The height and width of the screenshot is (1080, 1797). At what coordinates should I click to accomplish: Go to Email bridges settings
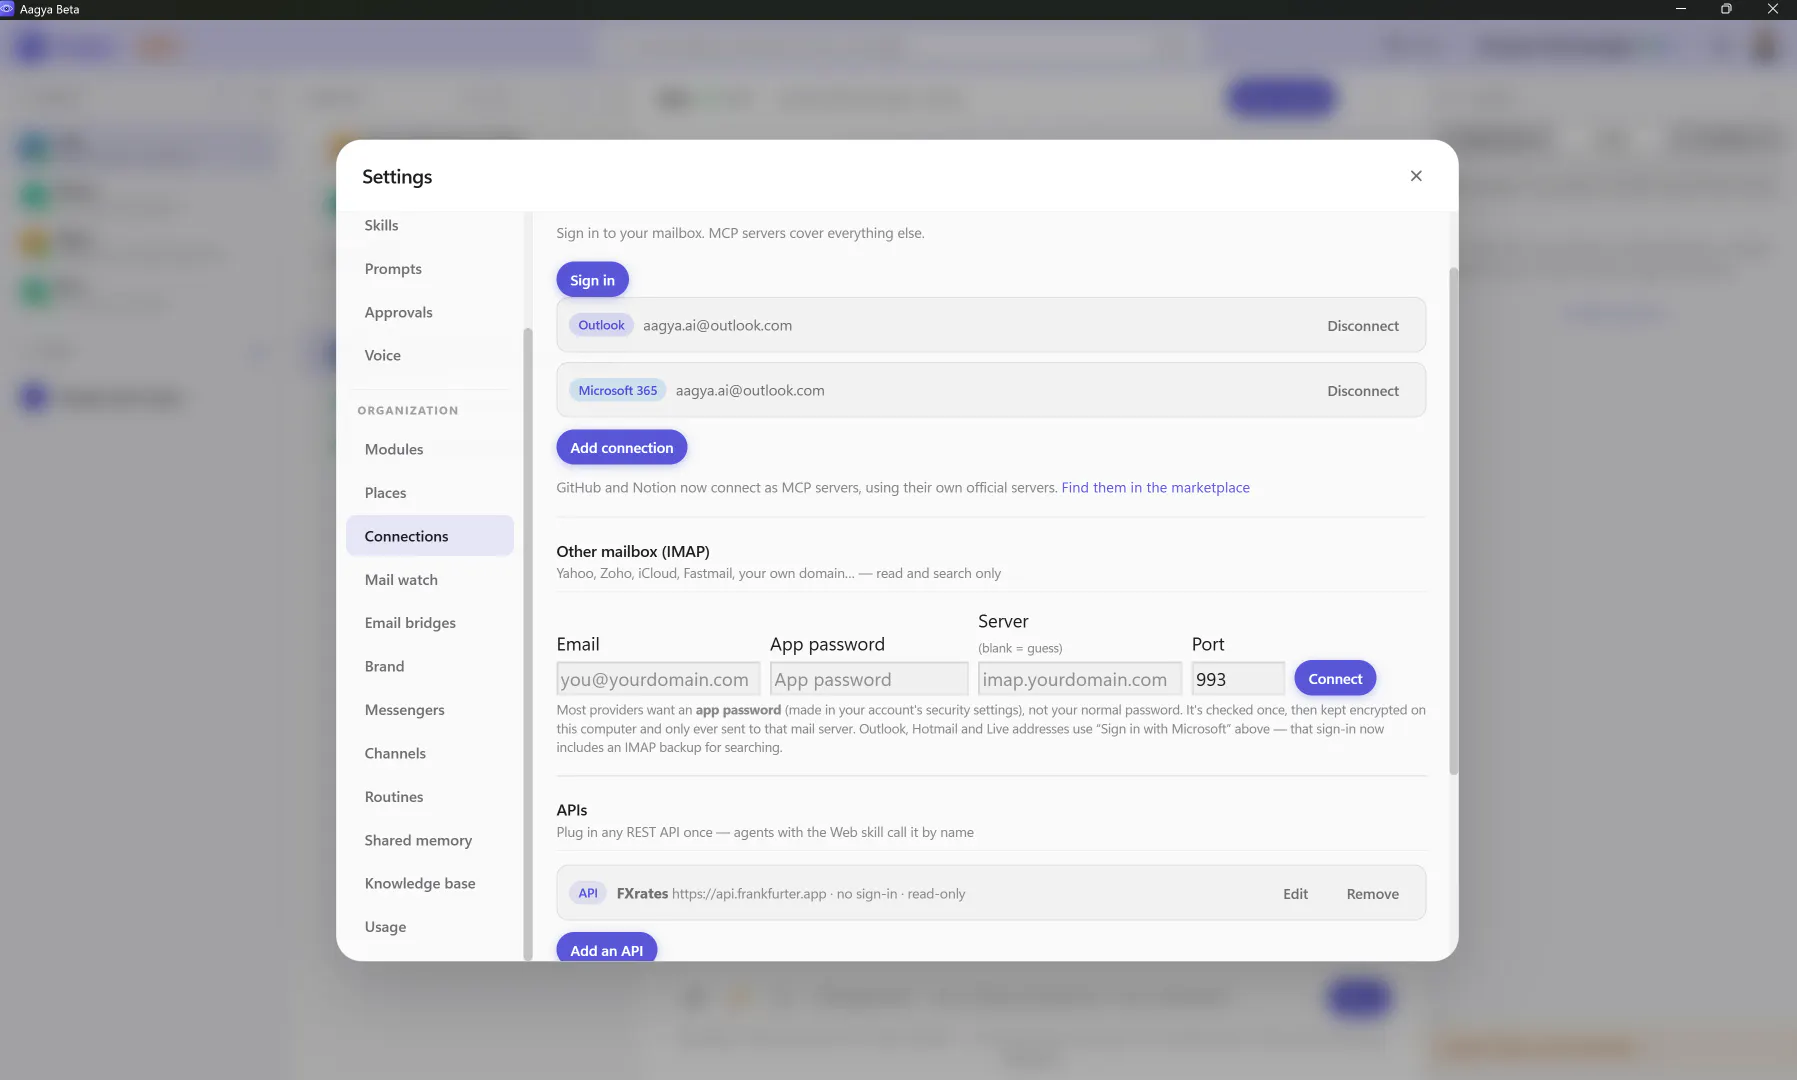coord(430,623)
